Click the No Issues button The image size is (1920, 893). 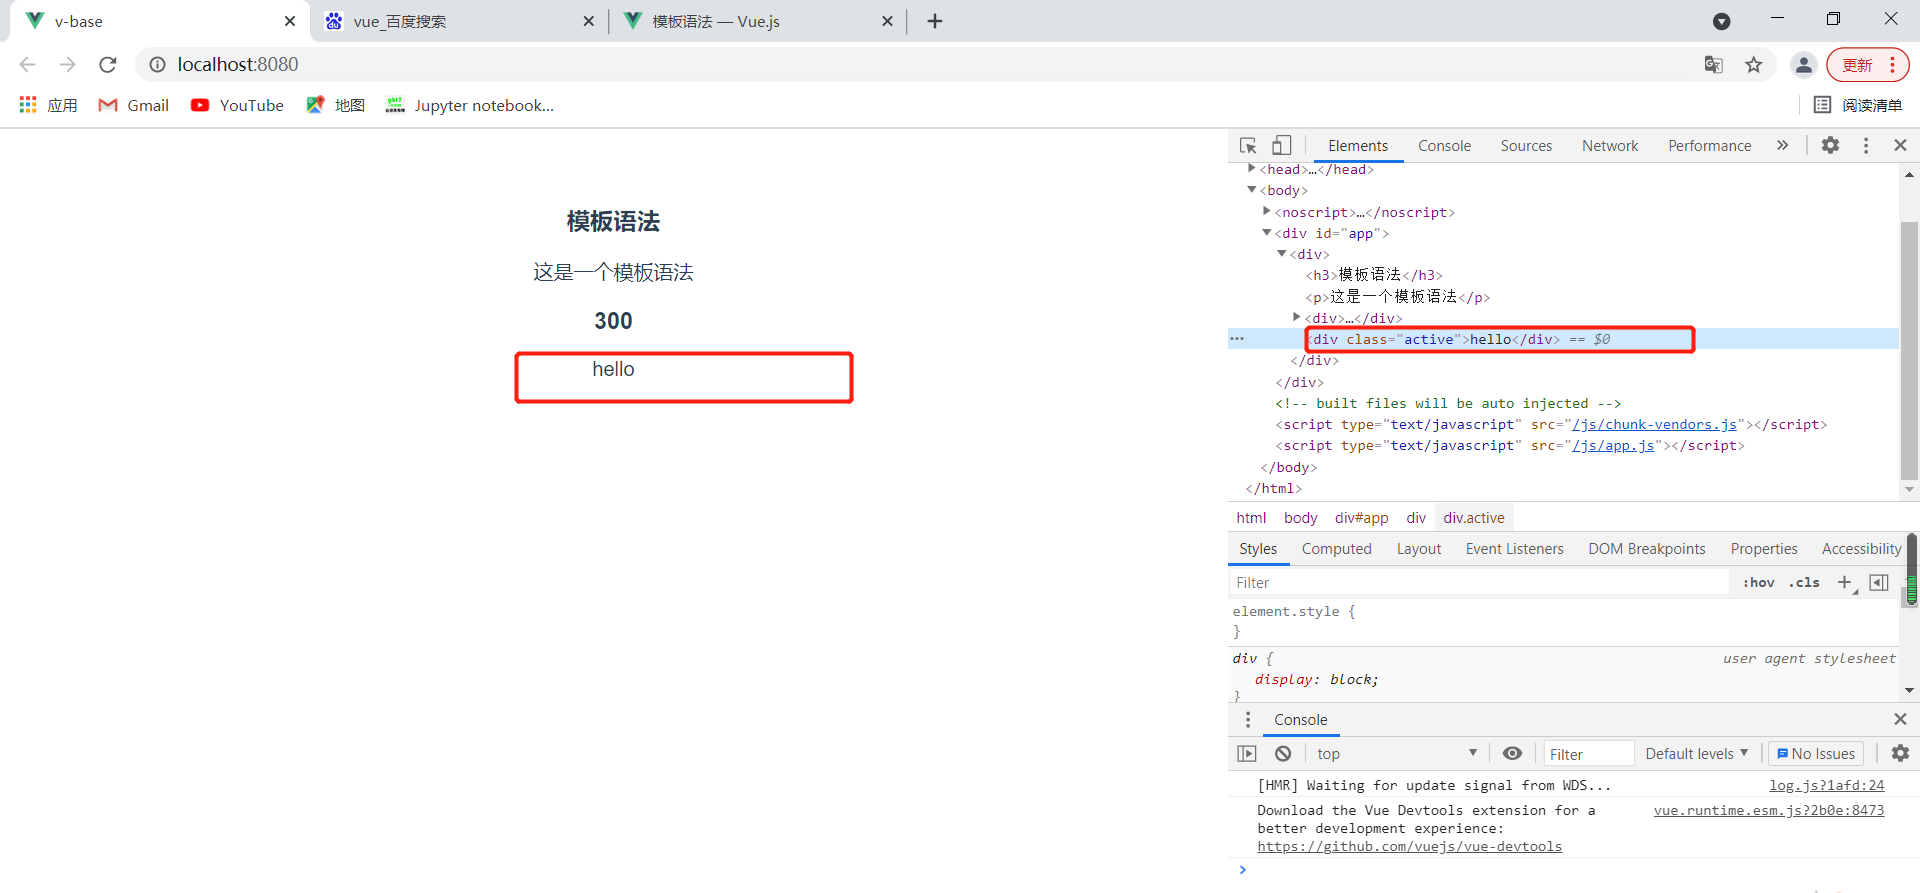tap(1816, 753)
